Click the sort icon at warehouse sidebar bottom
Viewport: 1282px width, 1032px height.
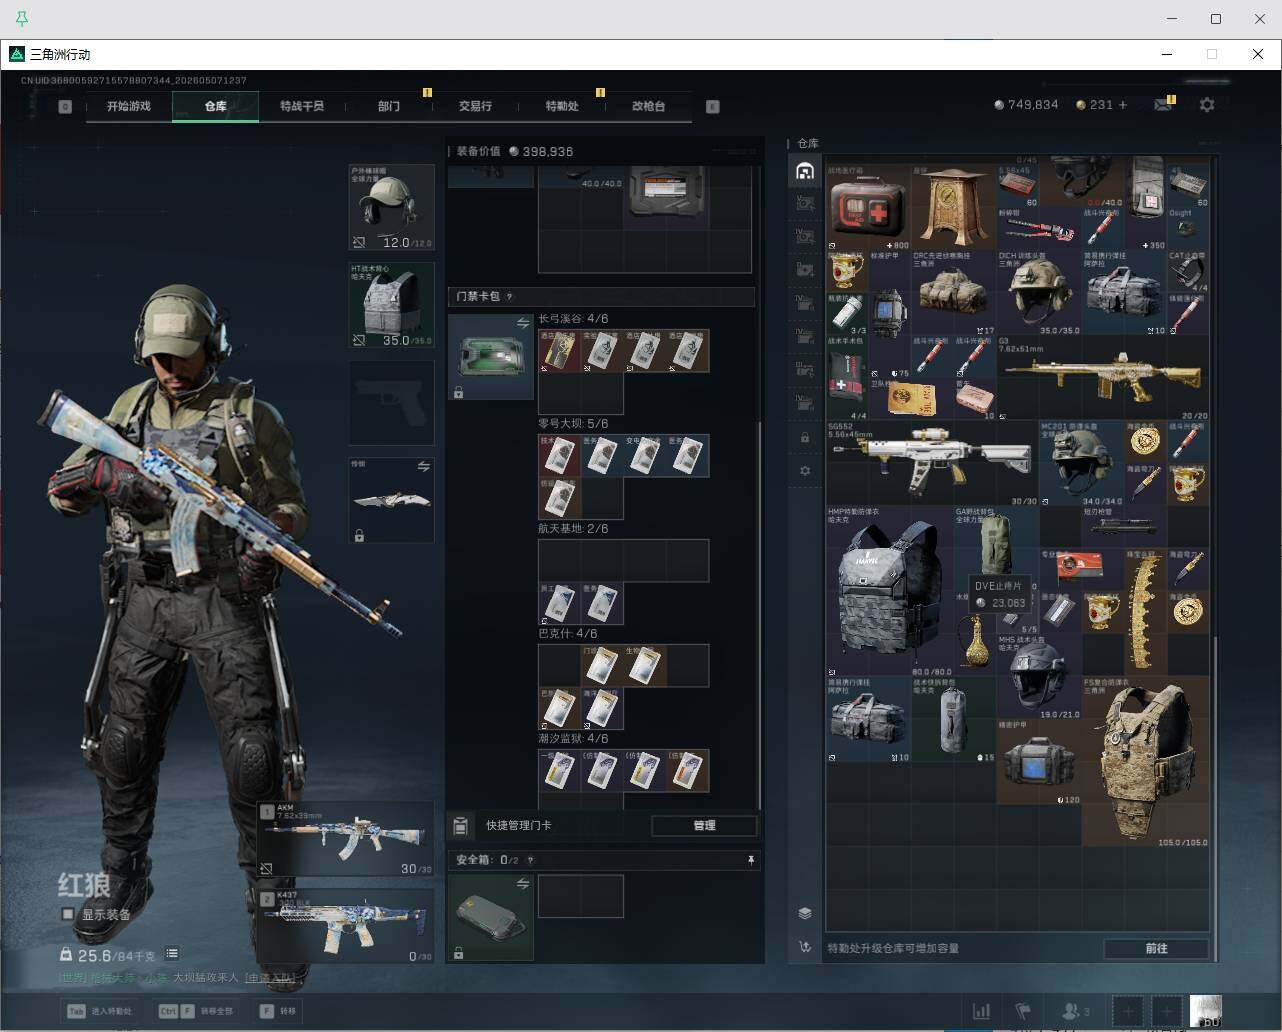pyautogui.click(x=805, y=947)
